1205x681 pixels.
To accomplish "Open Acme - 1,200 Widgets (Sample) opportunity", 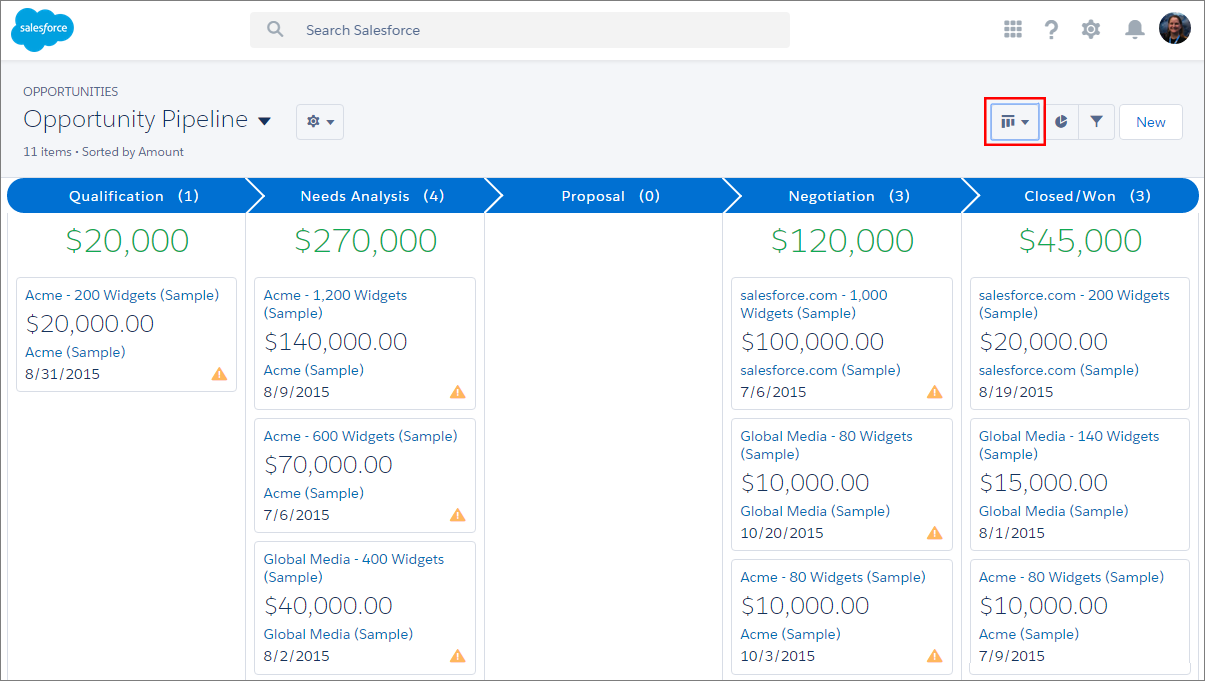I will point(335,304).
